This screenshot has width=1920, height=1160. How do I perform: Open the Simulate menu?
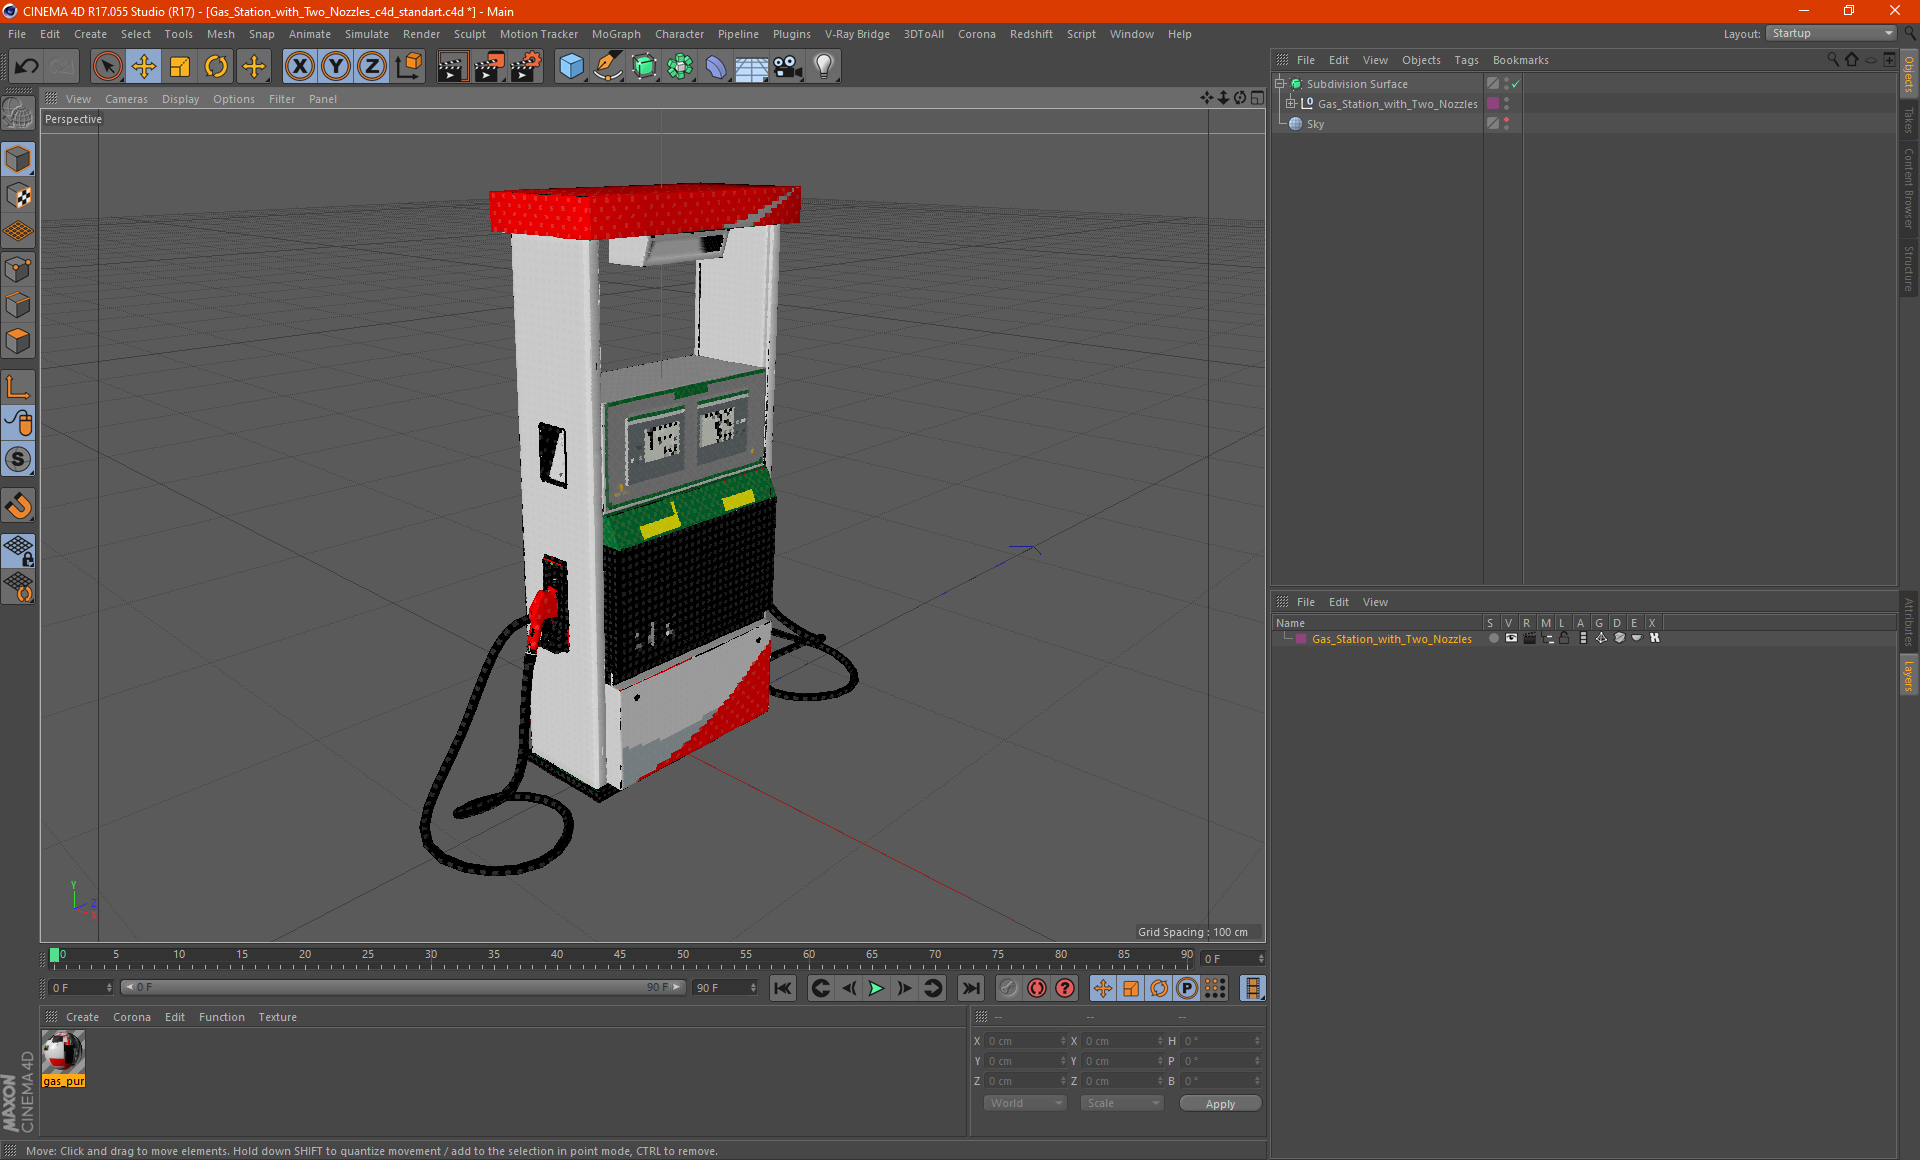pyautogui.click(x=367, y=34)
